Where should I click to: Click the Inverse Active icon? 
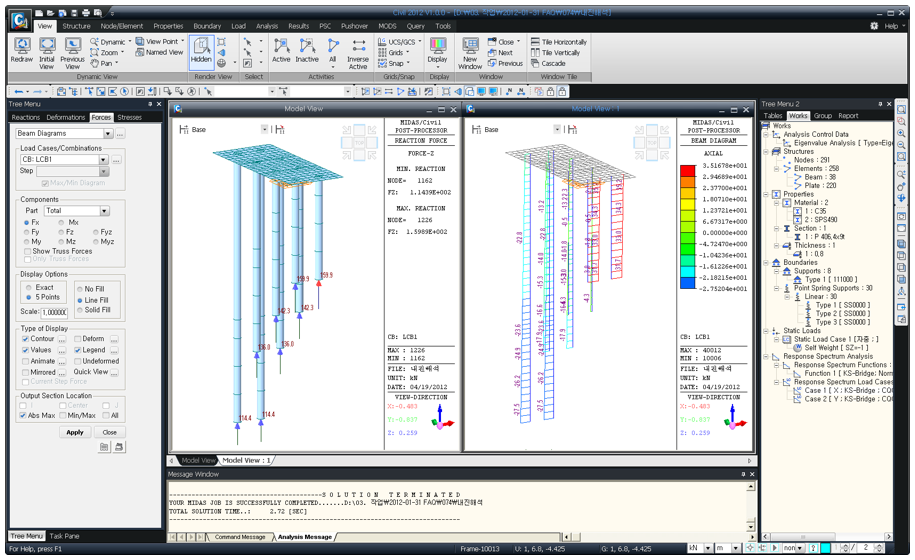coord(358,54)
